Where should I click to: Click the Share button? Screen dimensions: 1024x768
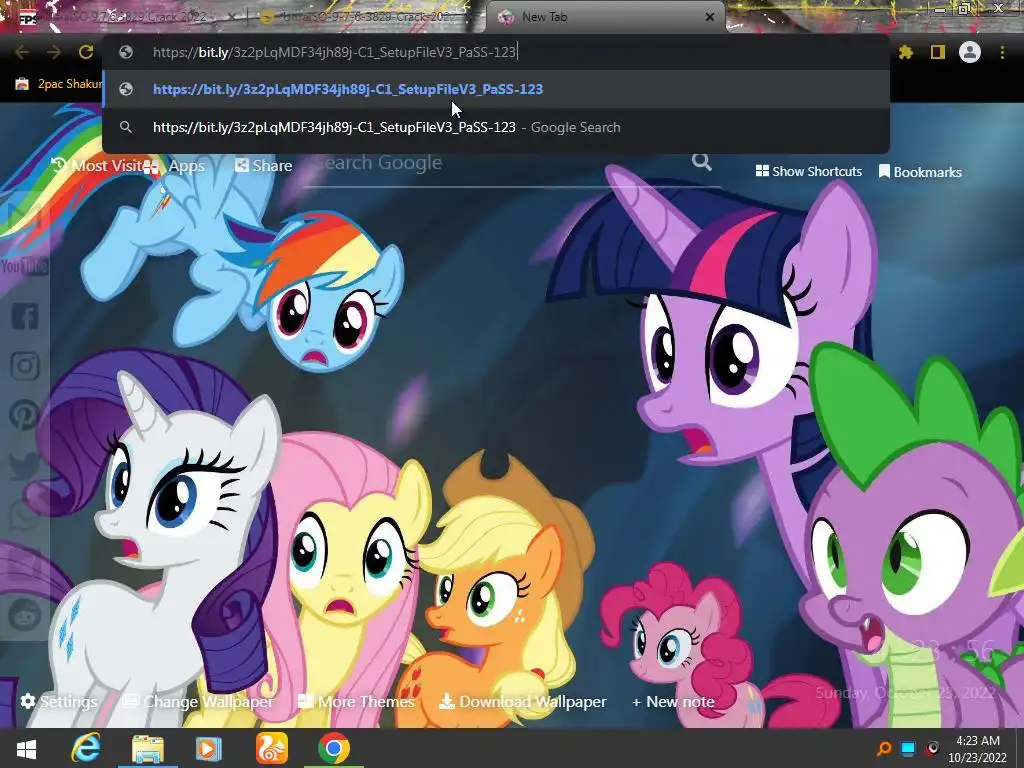[264, 166]
